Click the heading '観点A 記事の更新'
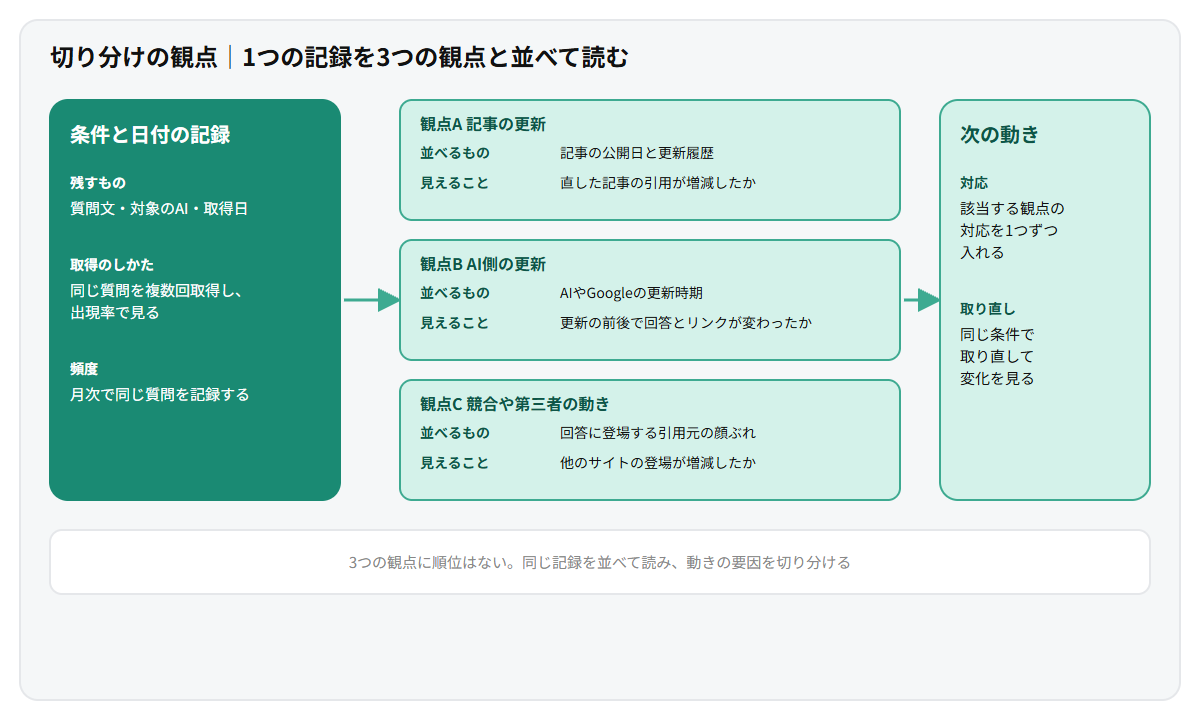 coord(483,125)
